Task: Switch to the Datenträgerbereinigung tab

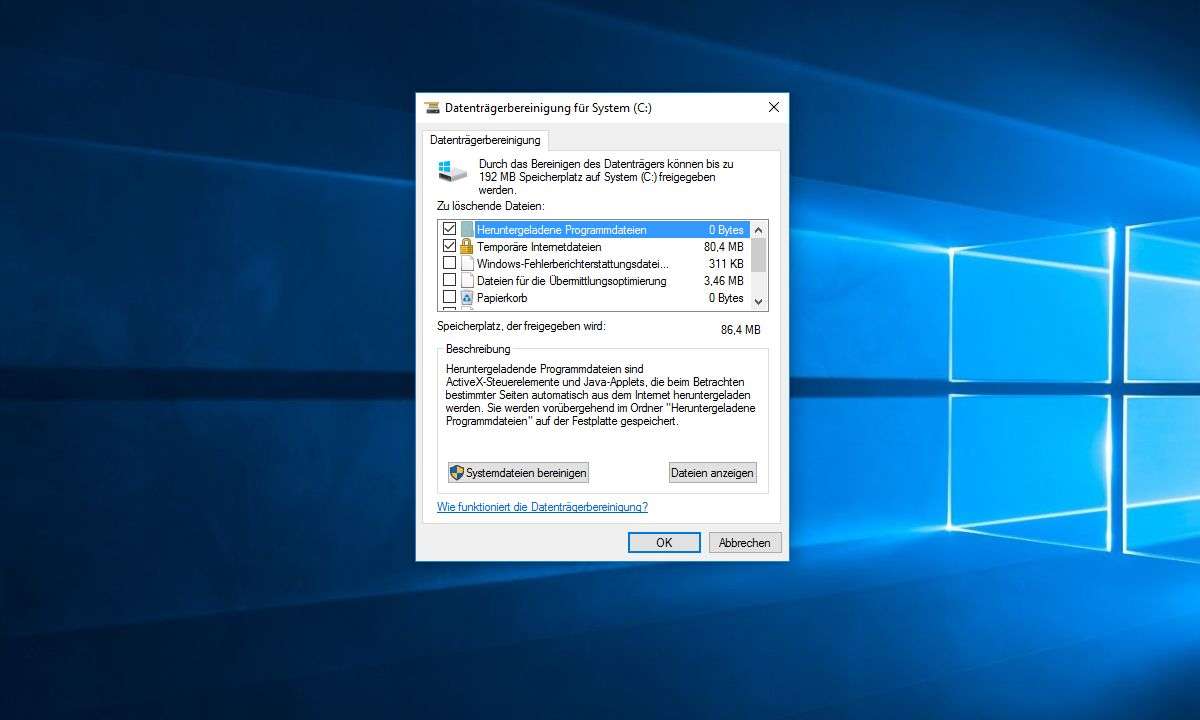Action: point(485,140)
